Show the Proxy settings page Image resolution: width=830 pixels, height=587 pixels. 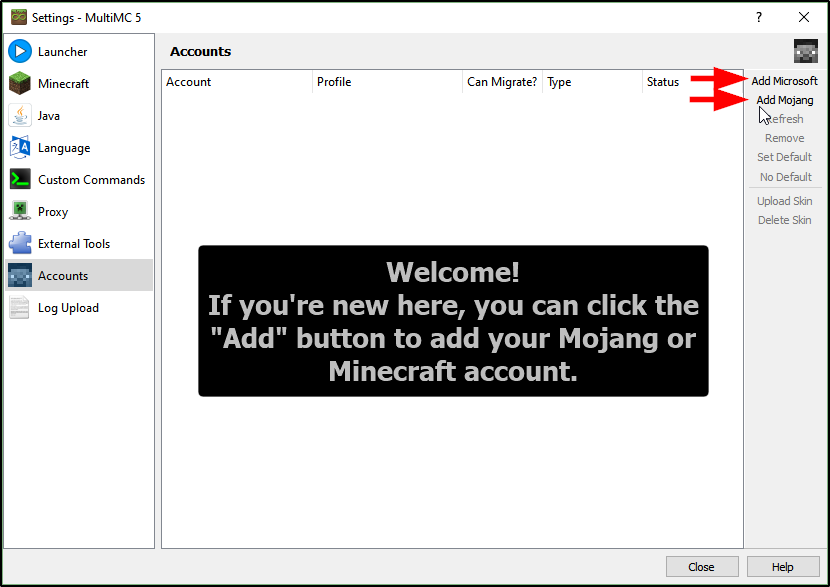79,212
